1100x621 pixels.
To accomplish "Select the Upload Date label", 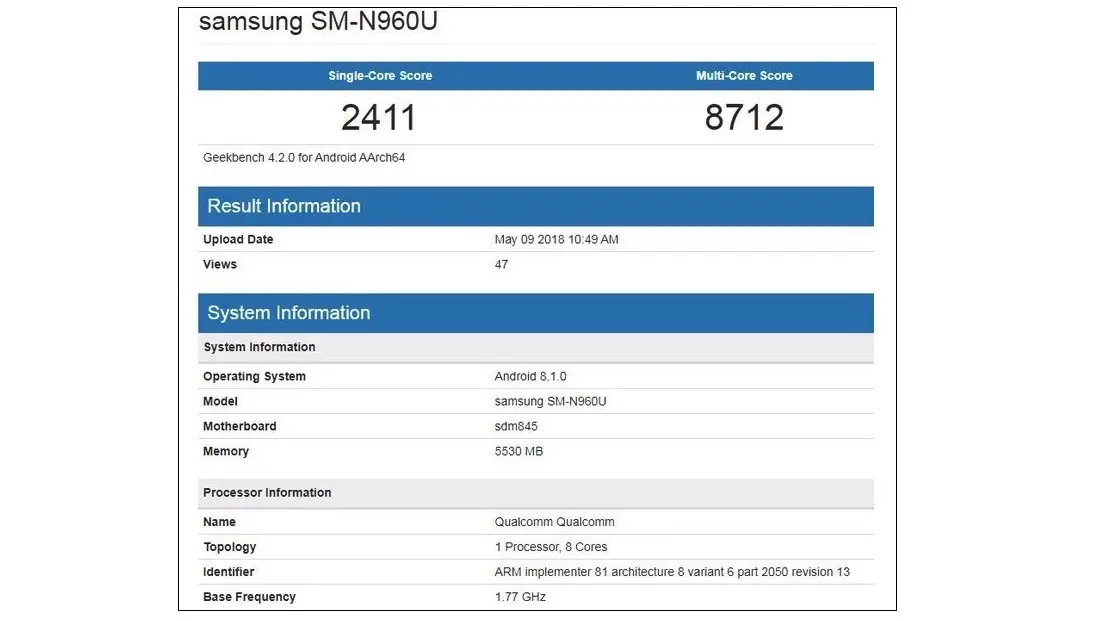I will [238, 239].
